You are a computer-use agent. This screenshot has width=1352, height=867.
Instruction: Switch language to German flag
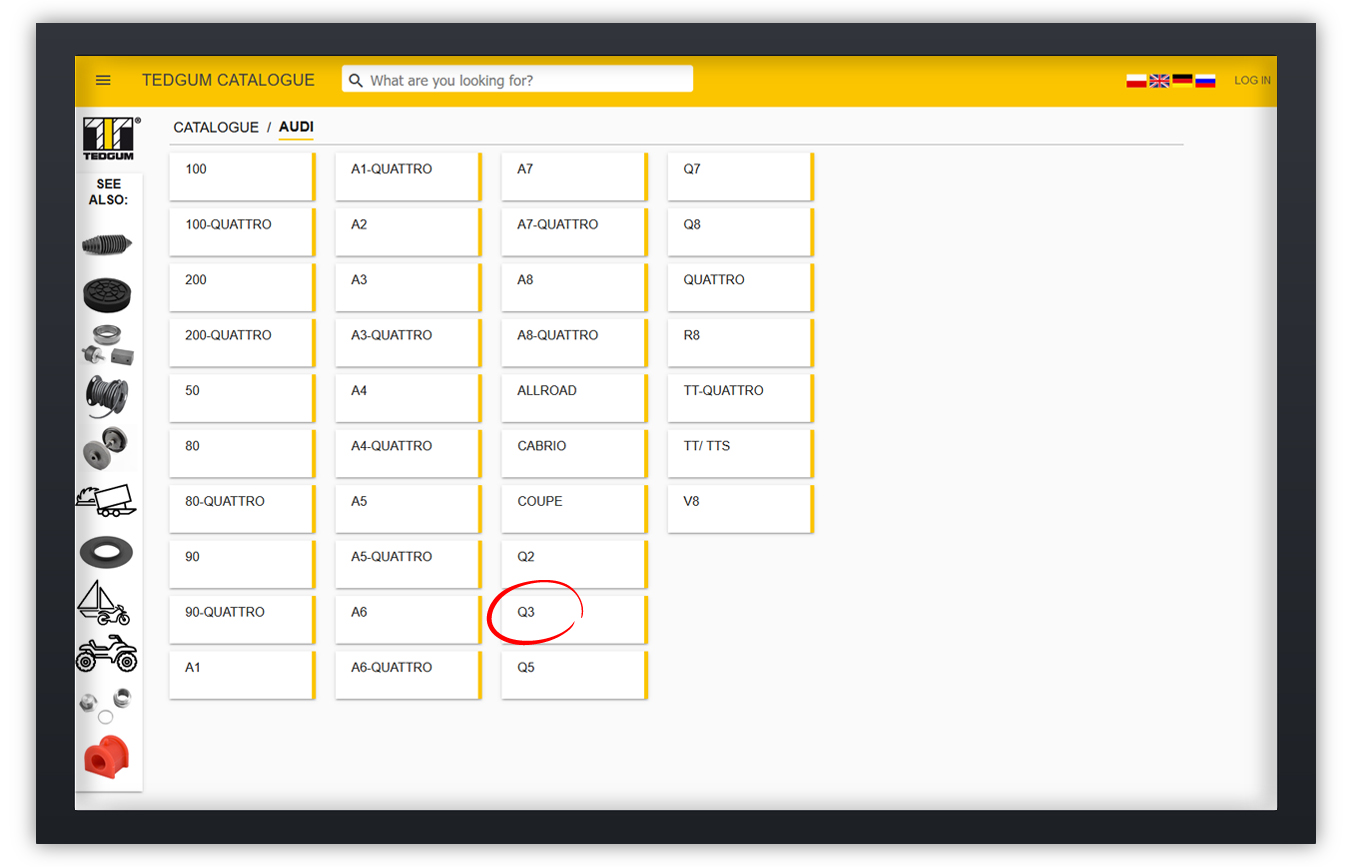1182,81
